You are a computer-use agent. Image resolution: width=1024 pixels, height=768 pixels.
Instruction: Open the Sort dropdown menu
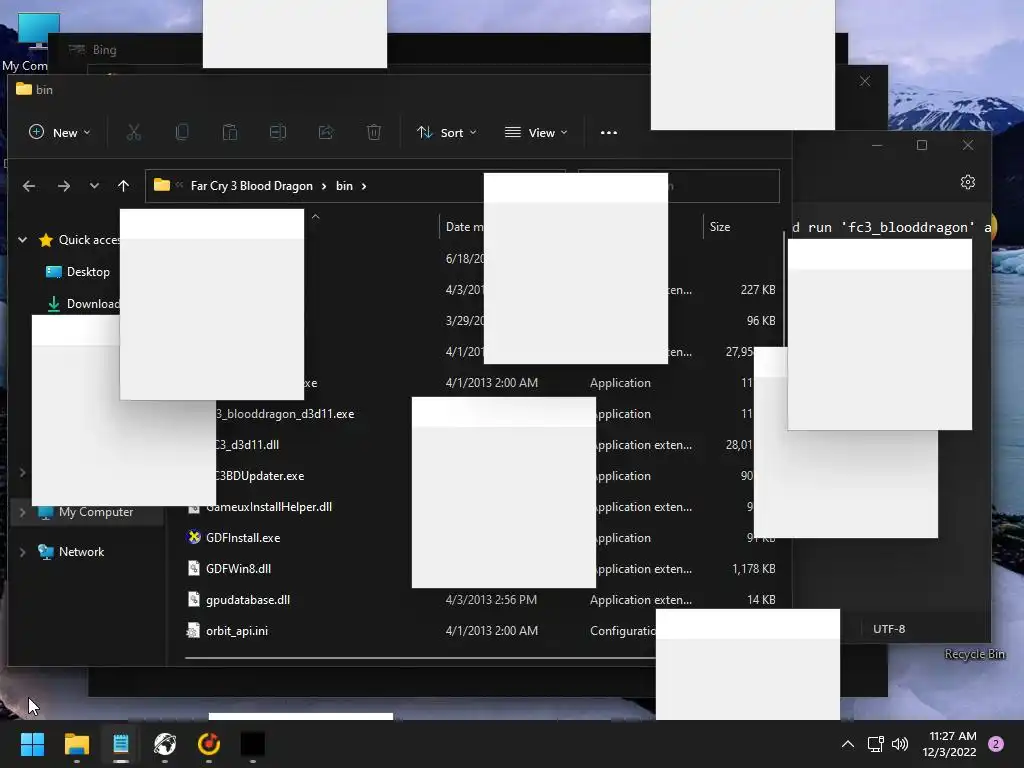[447, 133]
